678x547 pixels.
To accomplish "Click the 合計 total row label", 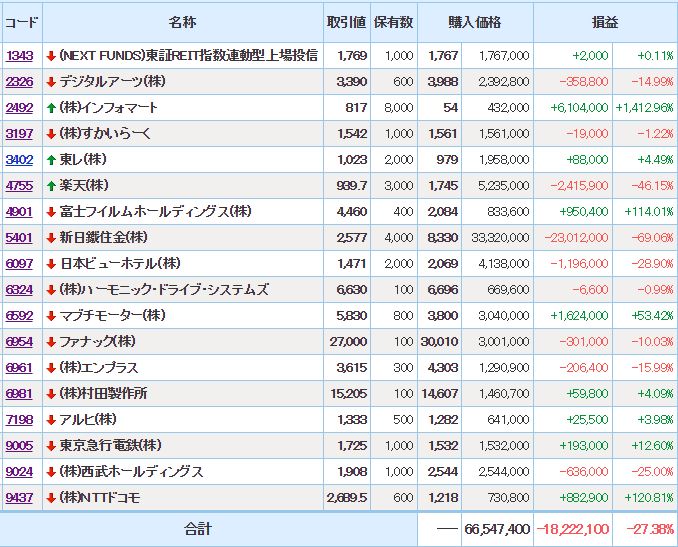I will [x=198, y=529].
